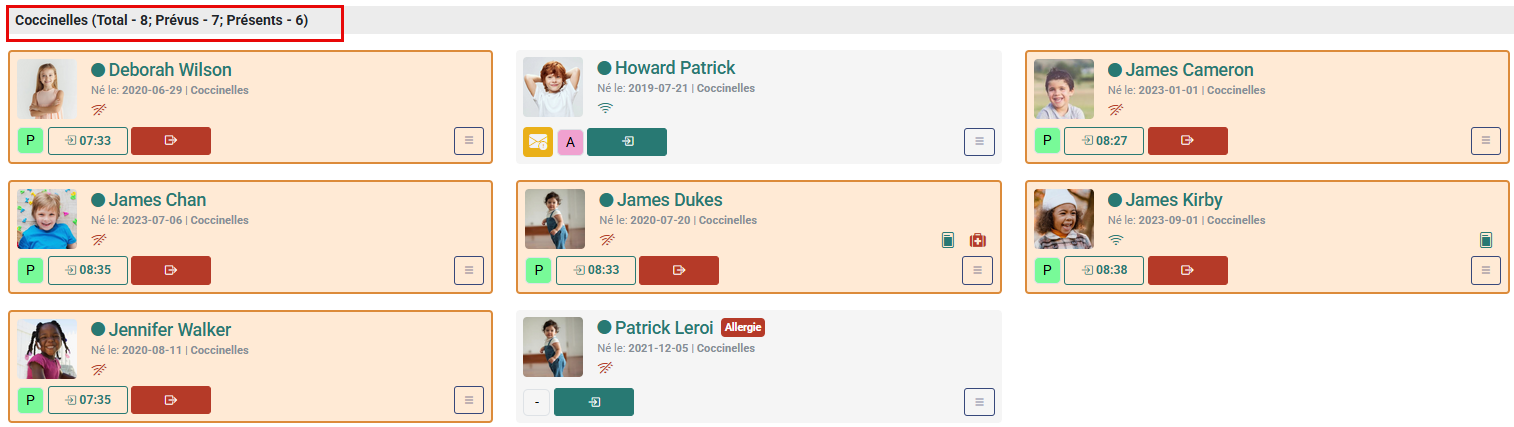Click the wifi icon on James Kirby's card
Screen dimensions: 1514x427
[x=1116, y=240]
